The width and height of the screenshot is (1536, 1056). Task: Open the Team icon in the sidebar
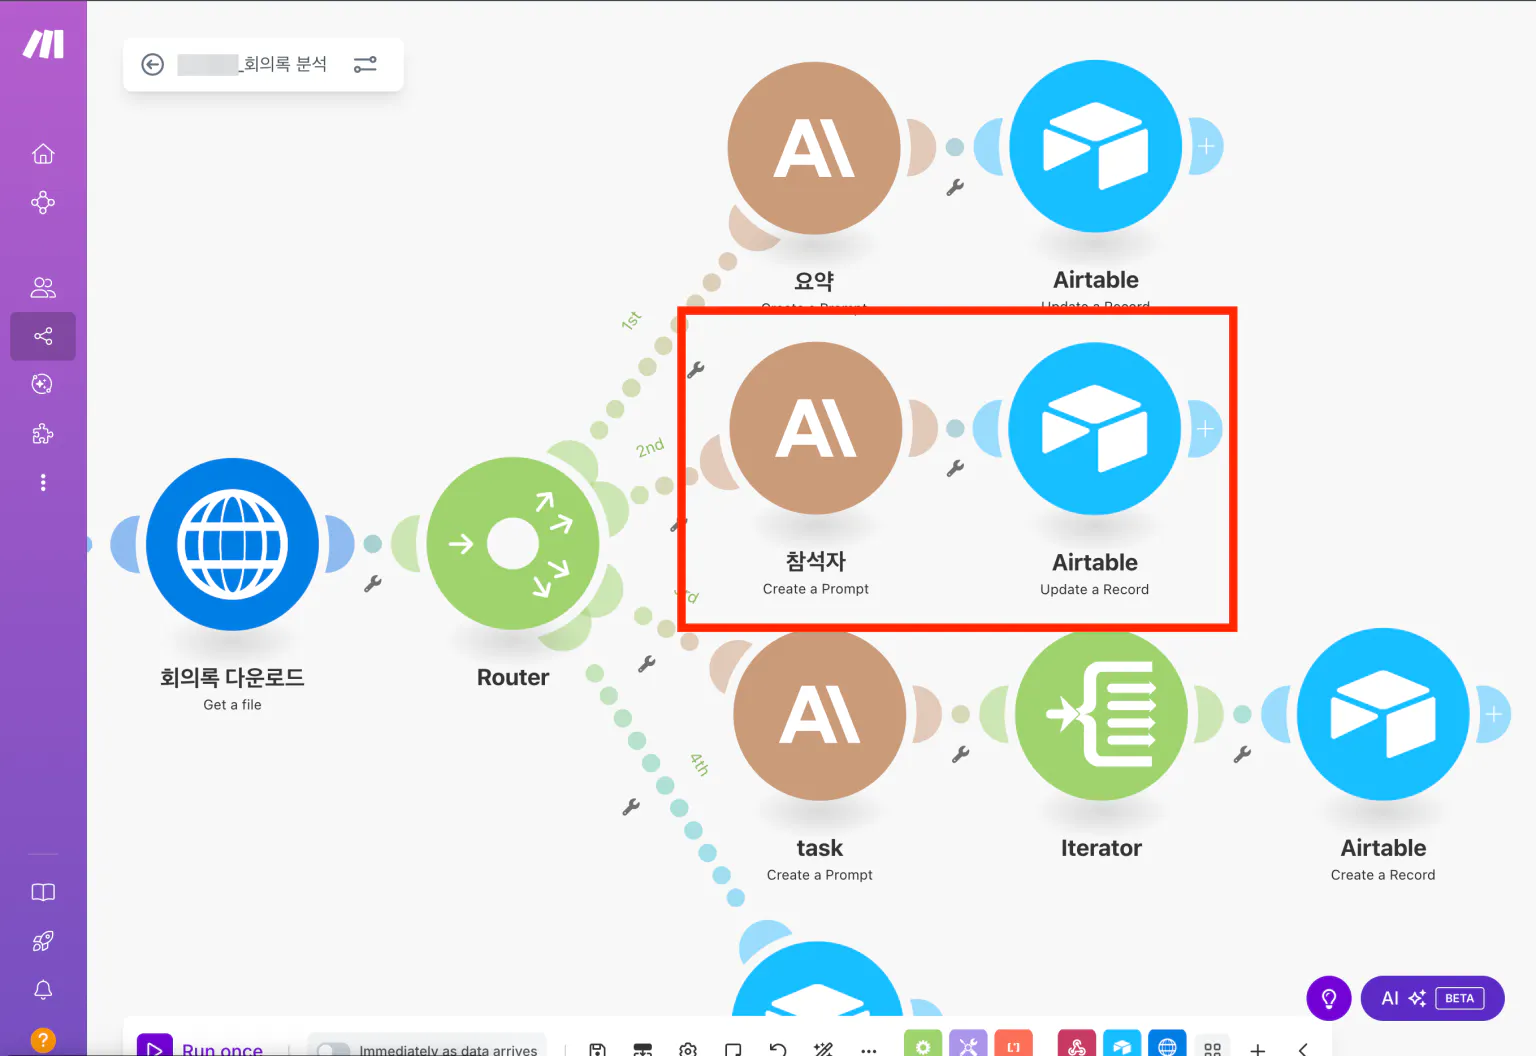coord(43,287)
